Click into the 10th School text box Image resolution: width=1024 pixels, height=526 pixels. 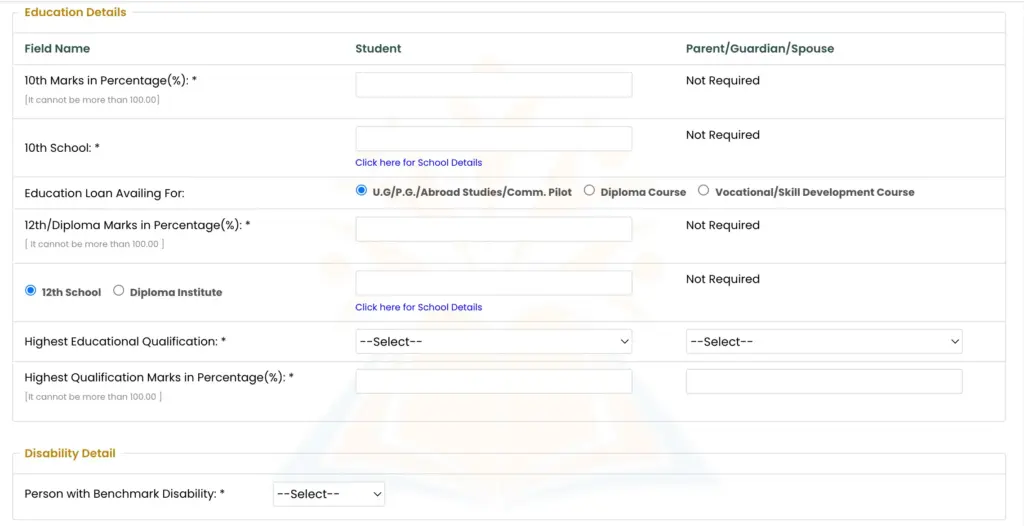pyautogui.click(x=494, y=139)
